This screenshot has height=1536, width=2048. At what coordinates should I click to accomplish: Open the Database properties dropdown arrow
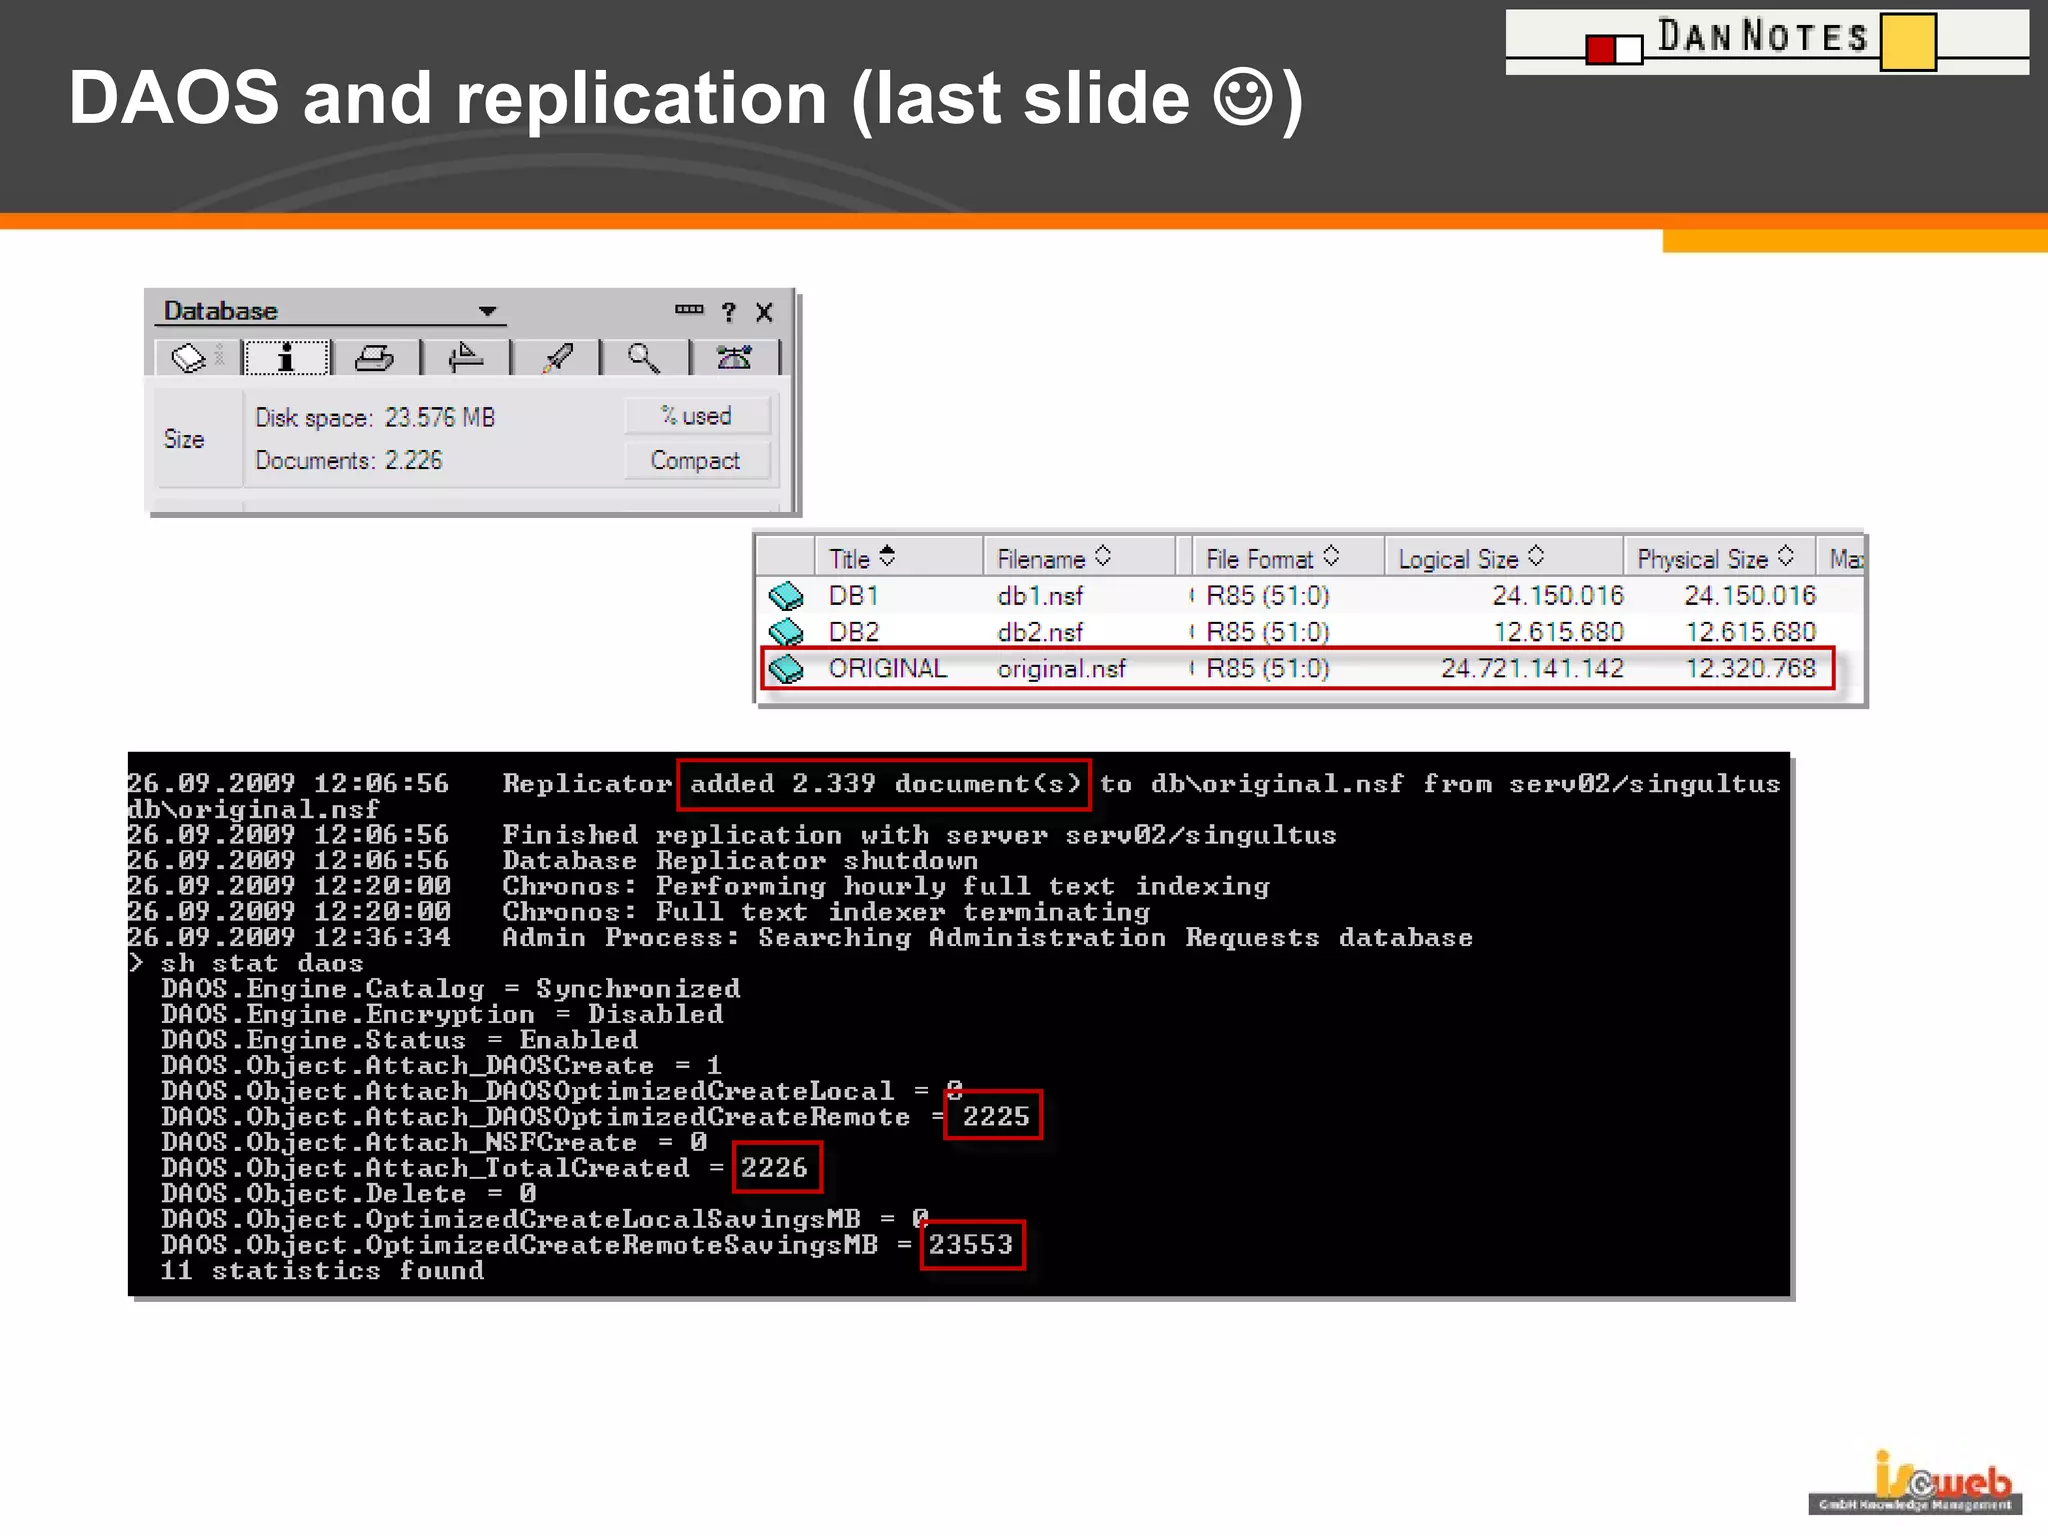coord(487,311)
